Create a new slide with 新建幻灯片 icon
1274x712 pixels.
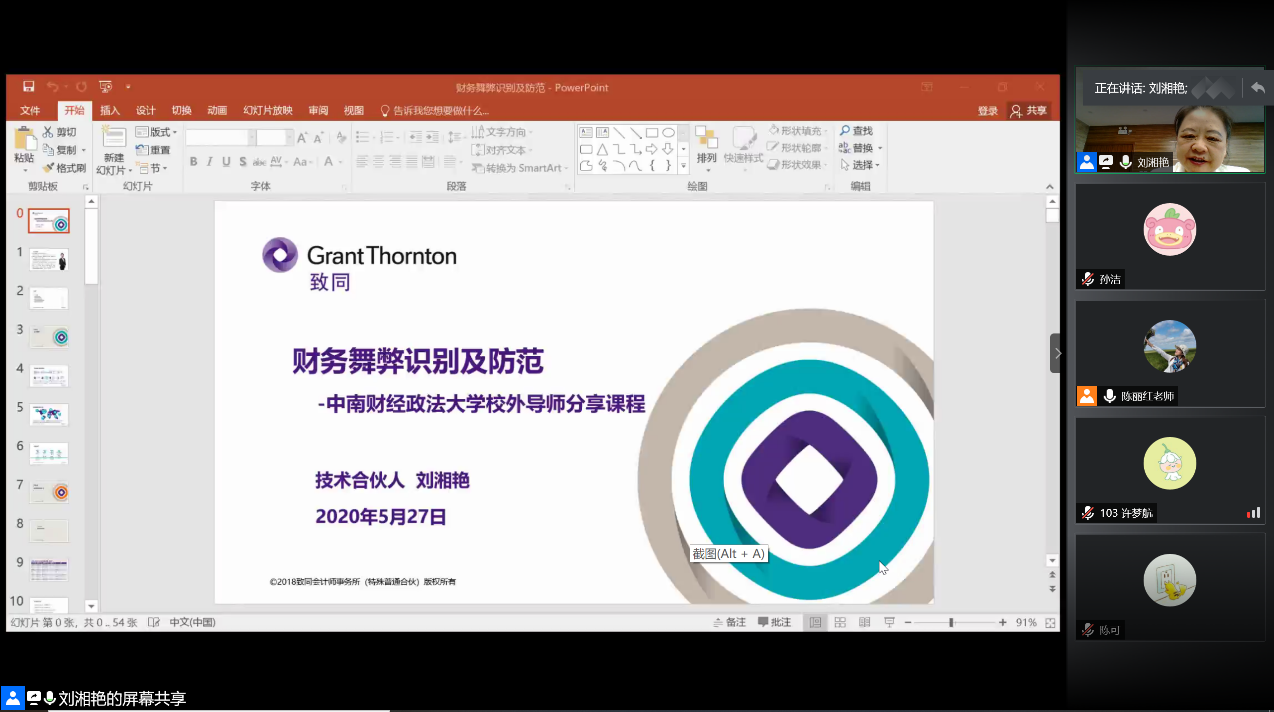[113, 140]
